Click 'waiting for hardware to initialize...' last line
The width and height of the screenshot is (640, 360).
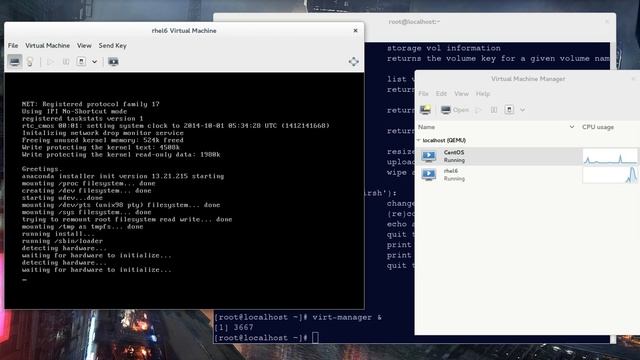click(x=97, y=270)
